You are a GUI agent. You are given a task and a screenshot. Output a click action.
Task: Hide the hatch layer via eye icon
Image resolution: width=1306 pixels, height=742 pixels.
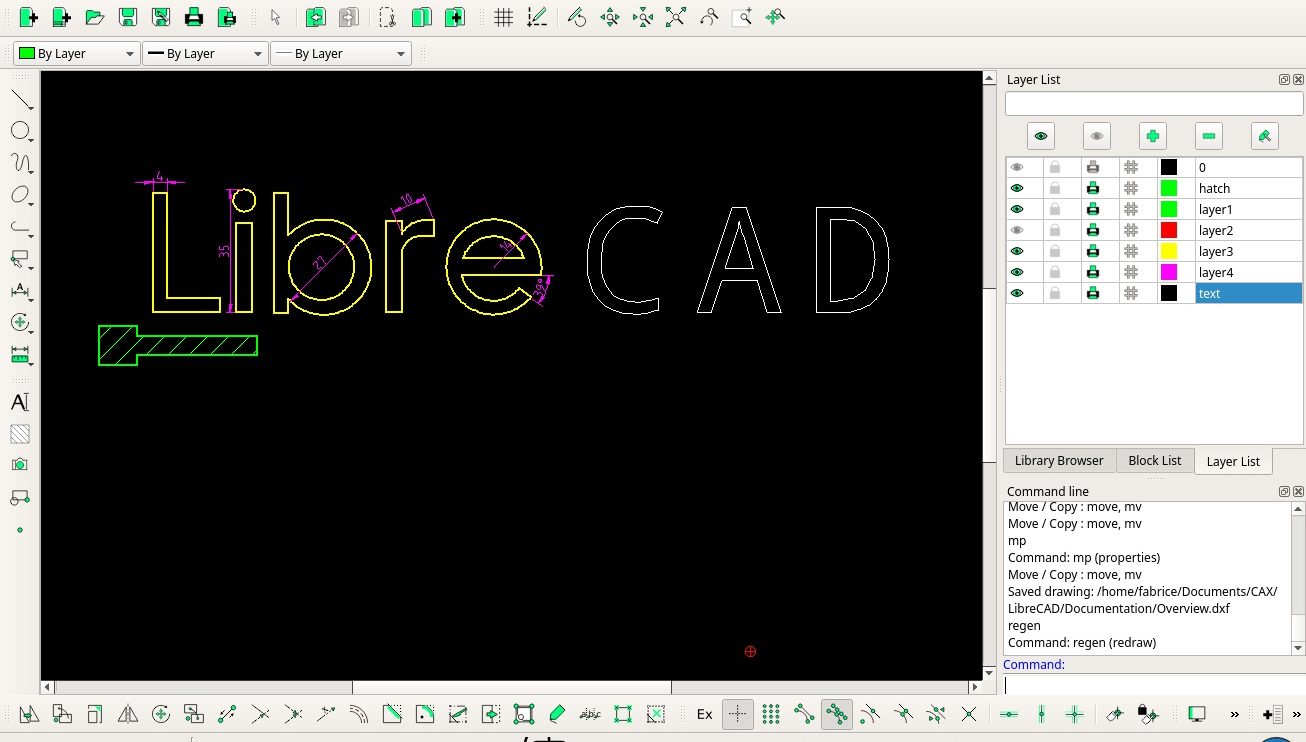pyautogui.click(x=1017, y=188)
